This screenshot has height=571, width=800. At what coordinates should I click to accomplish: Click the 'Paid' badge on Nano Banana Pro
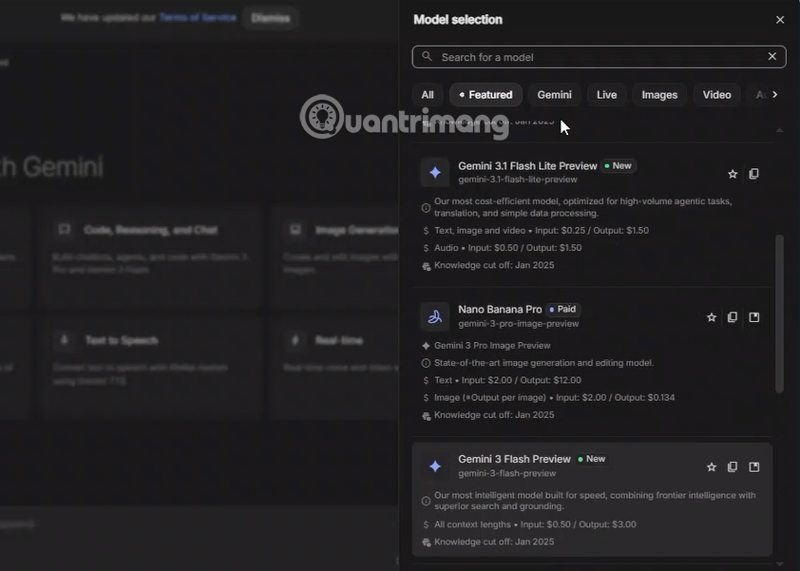pos(563,309)
